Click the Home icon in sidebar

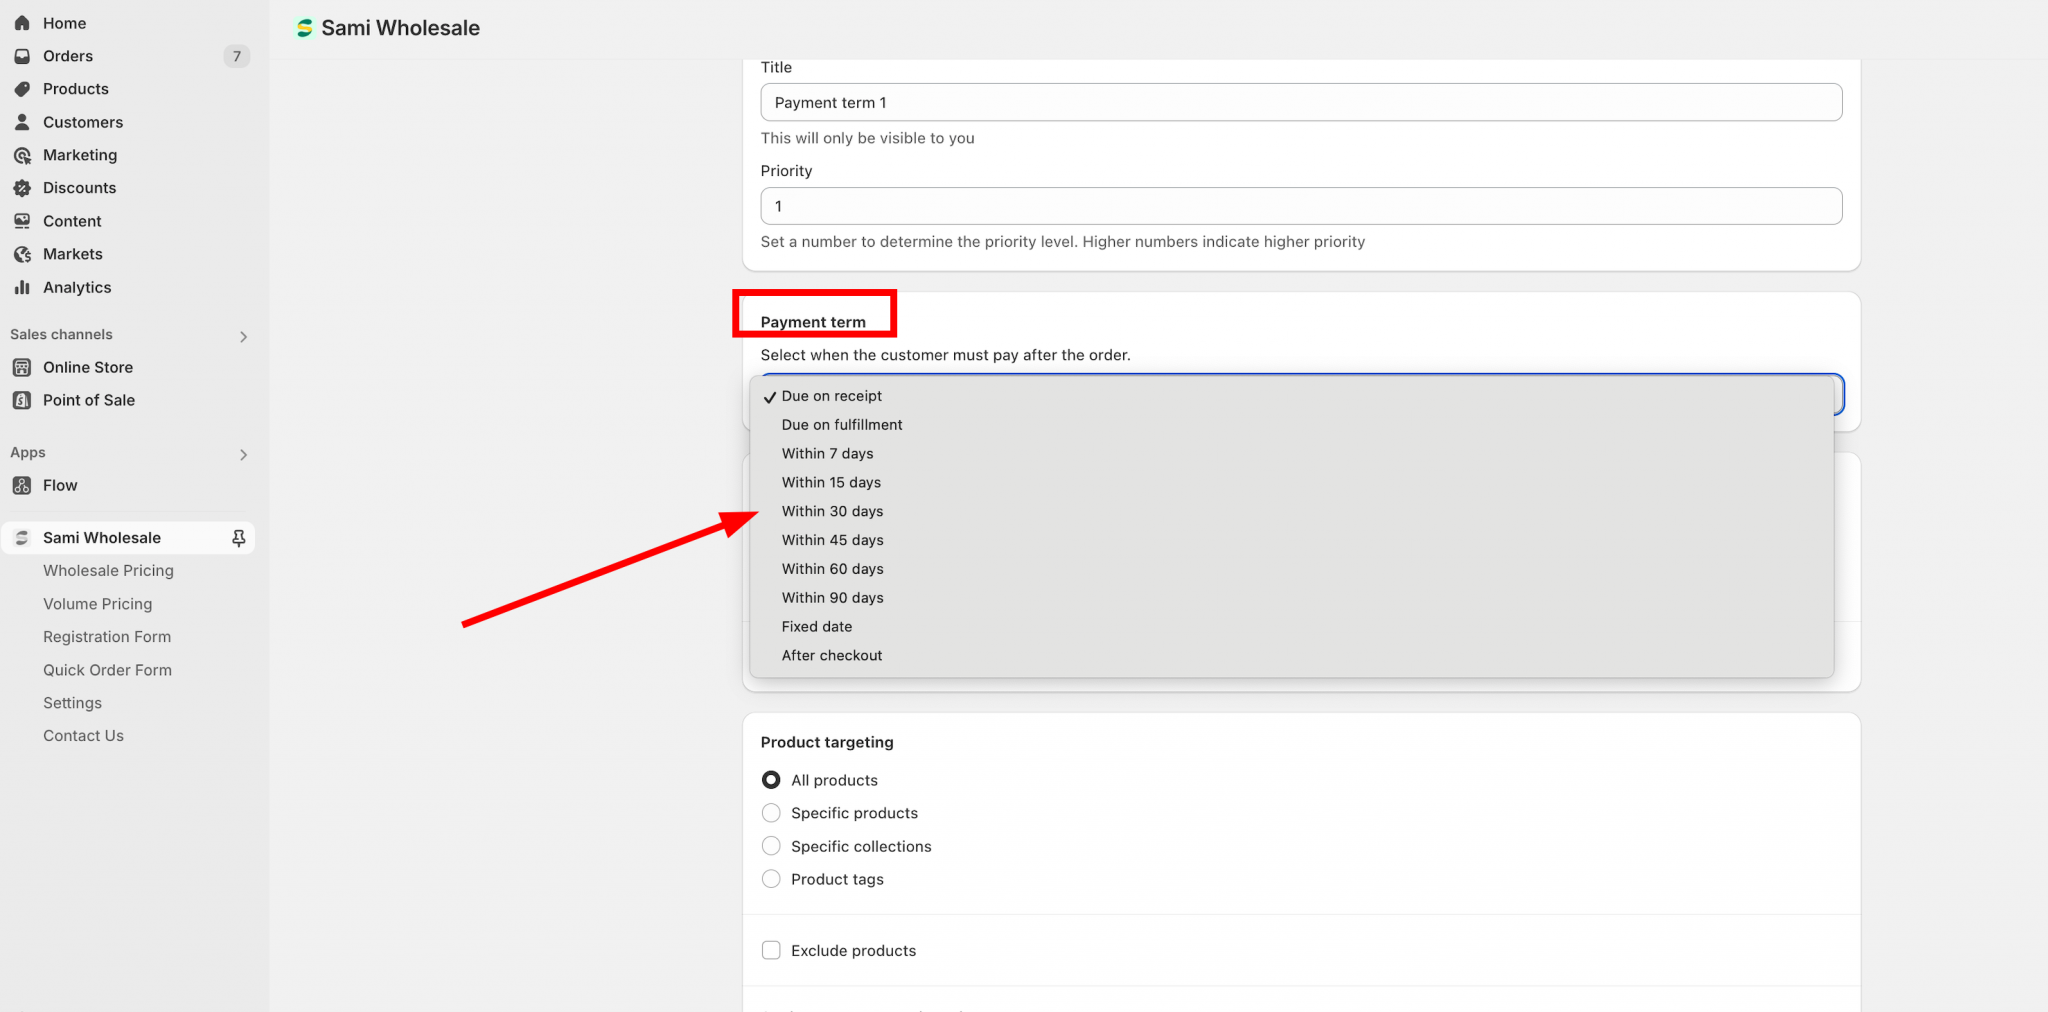coord(22,23)
